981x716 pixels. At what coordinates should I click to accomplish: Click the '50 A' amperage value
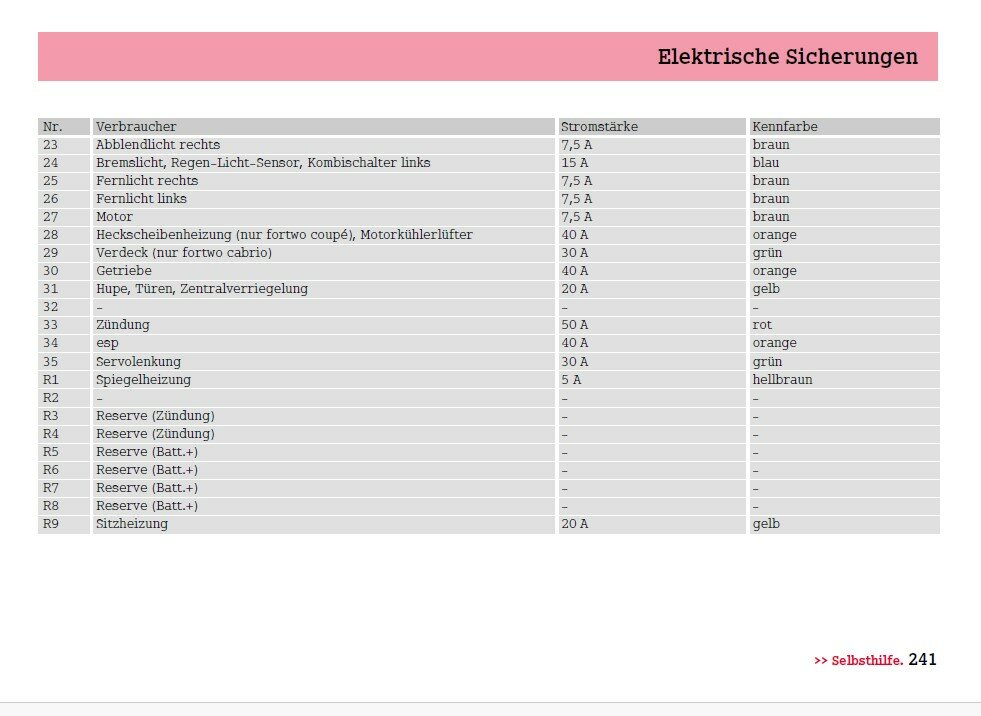point(574,325)
